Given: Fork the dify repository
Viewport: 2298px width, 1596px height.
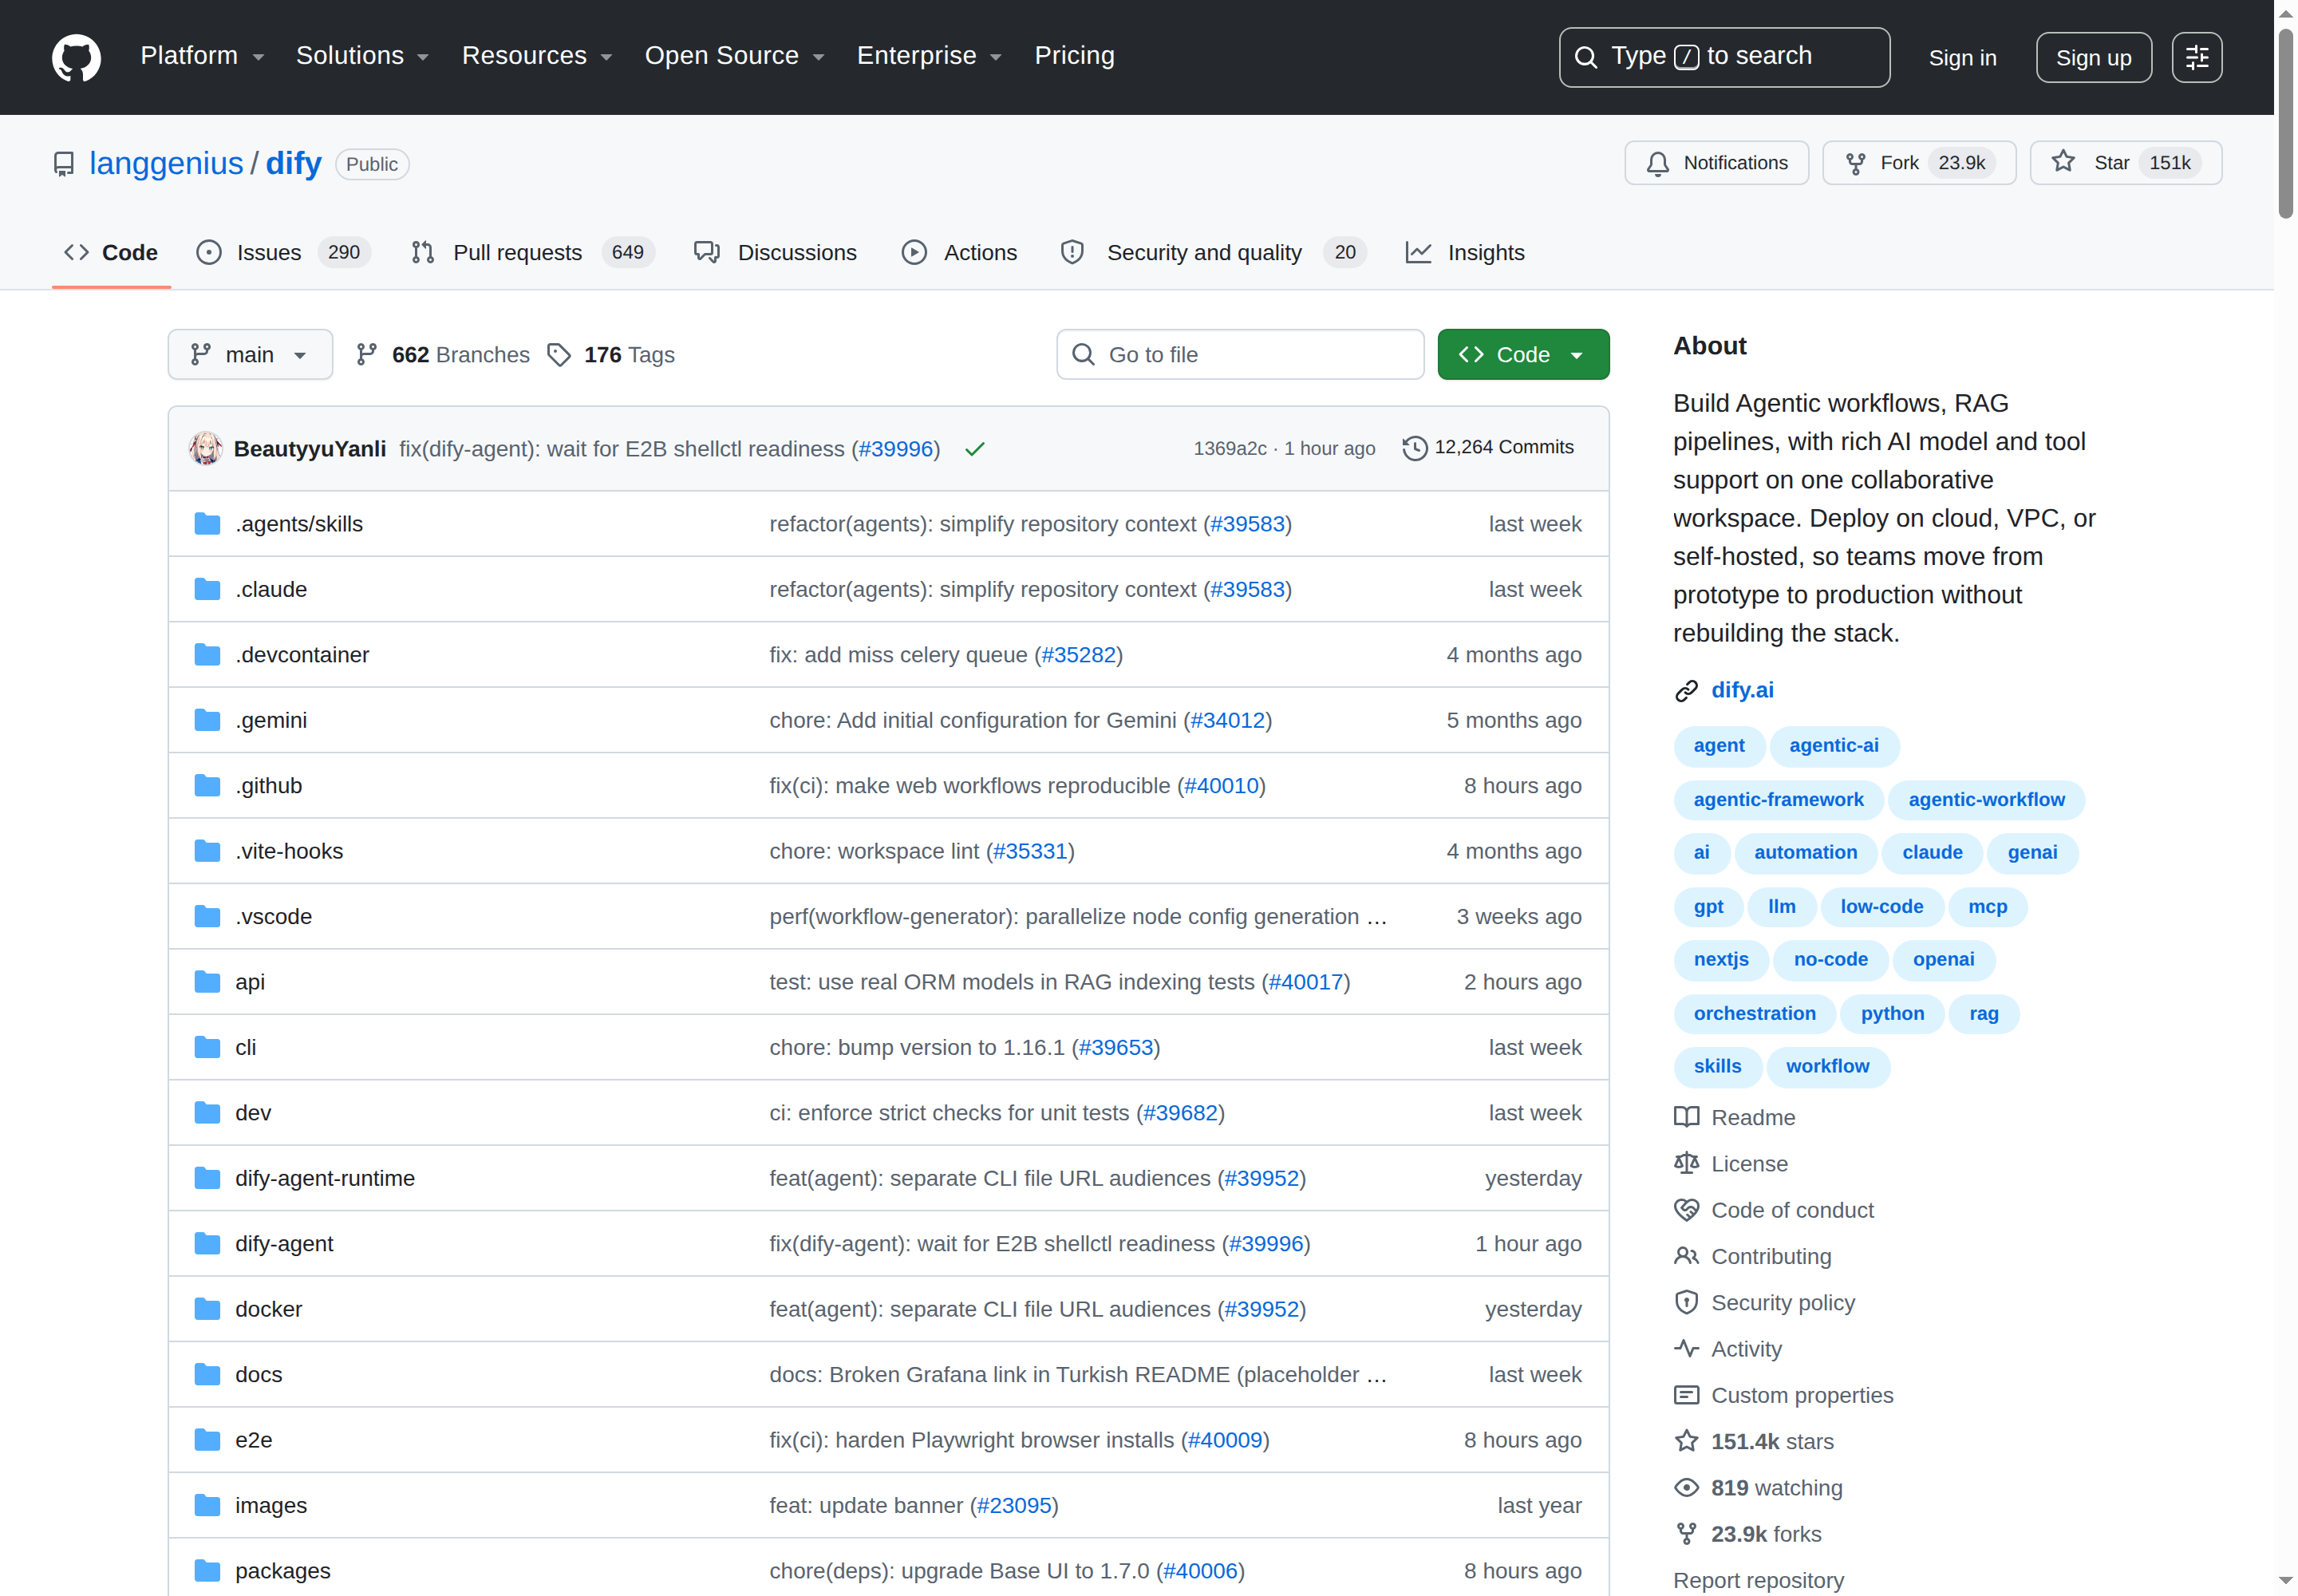Looking at the screenshot, I should point(1918,163).
